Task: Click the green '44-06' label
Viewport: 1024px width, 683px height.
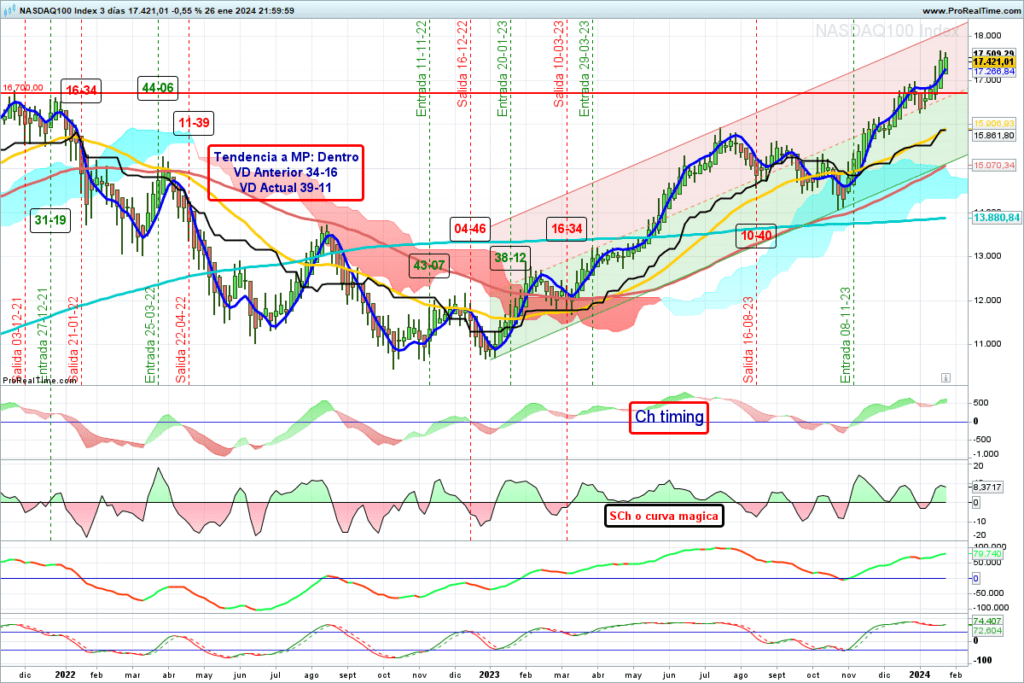Action: [x=157, y=88]
